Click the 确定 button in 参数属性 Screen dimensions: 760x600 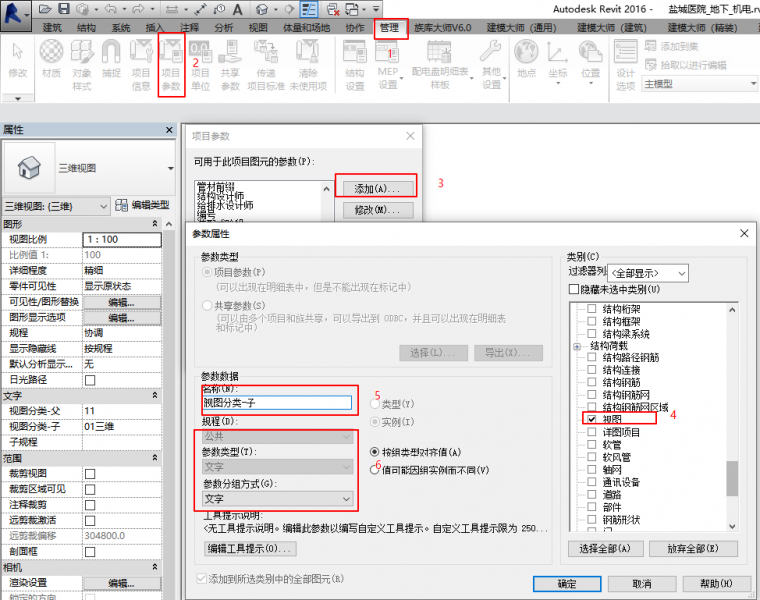(x=566, y=582)
